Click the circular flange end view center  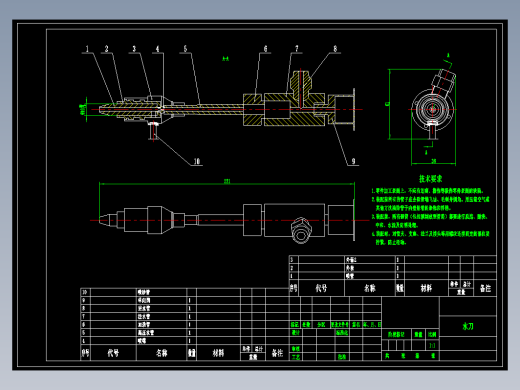tap(433, 109)
